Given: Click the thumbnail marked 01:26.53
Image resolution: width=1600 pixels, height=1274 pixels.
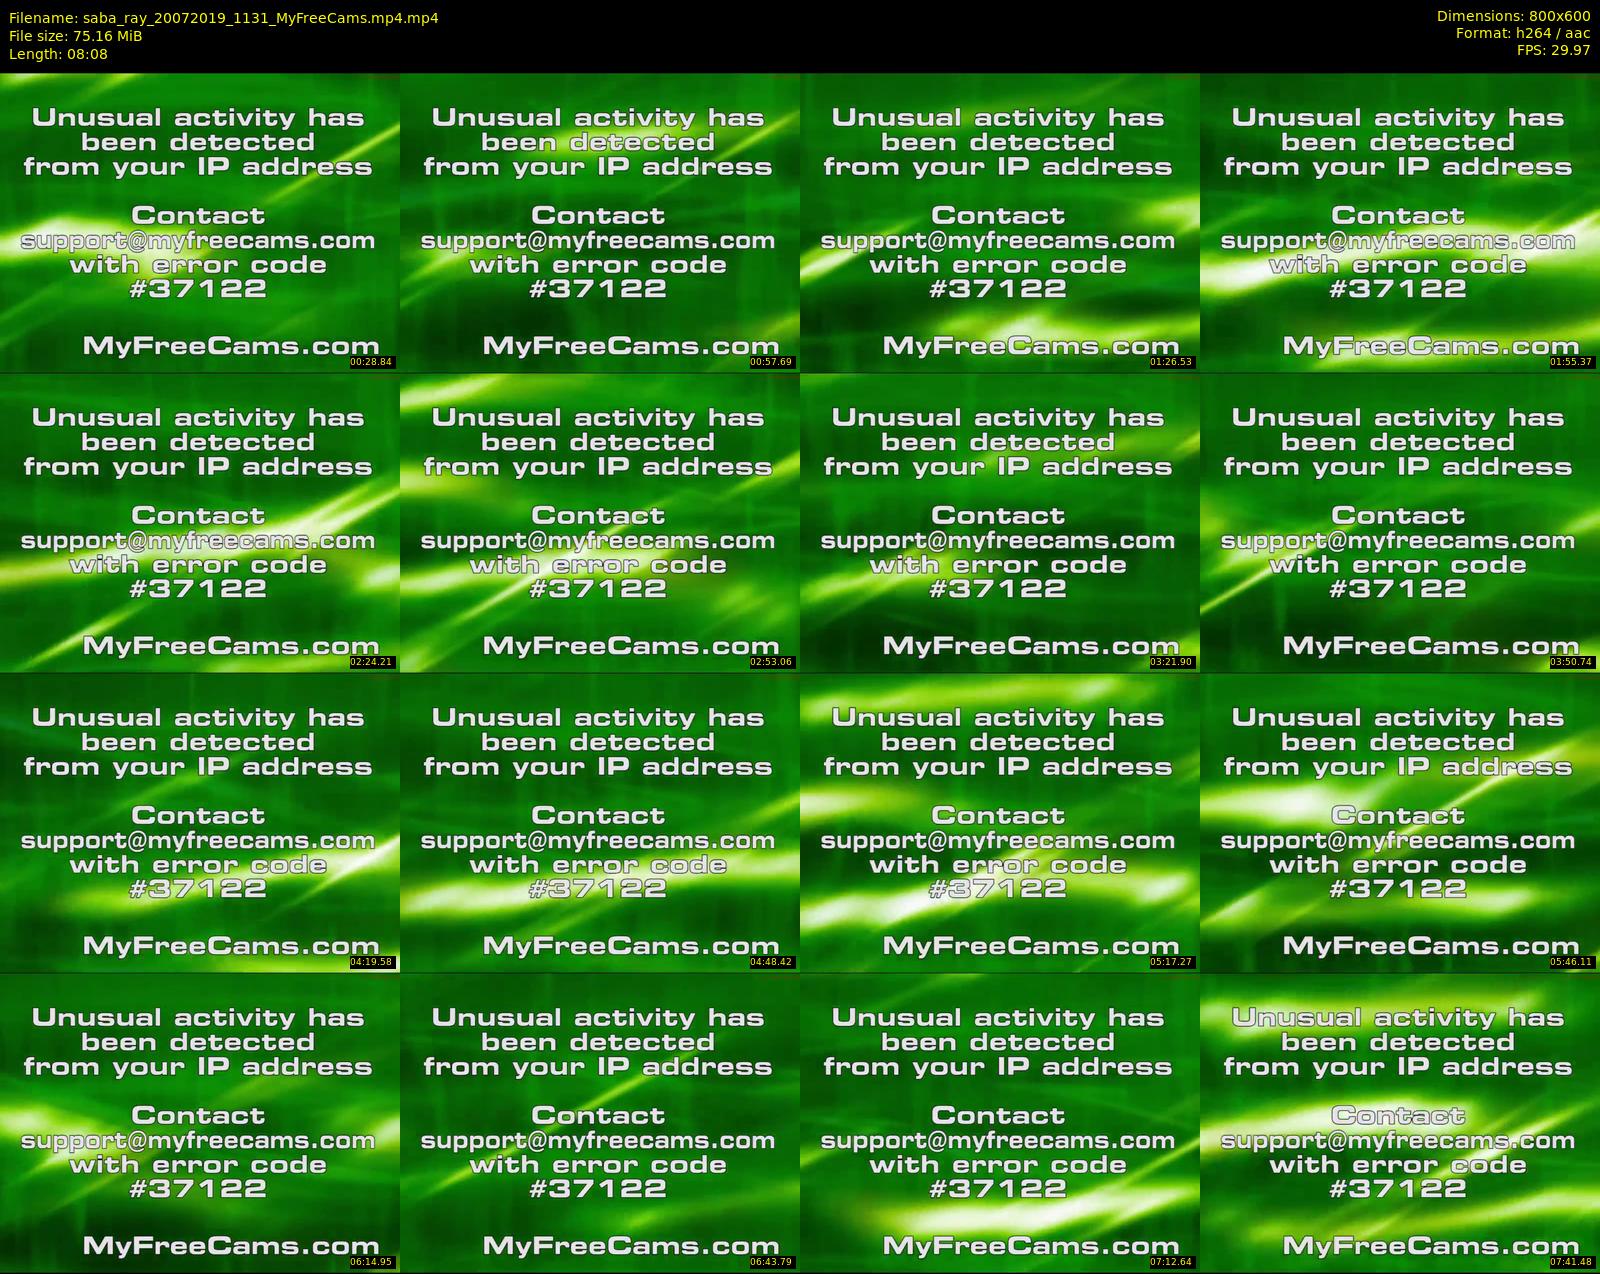Looking at the screenshot, I should point(1000,223).
